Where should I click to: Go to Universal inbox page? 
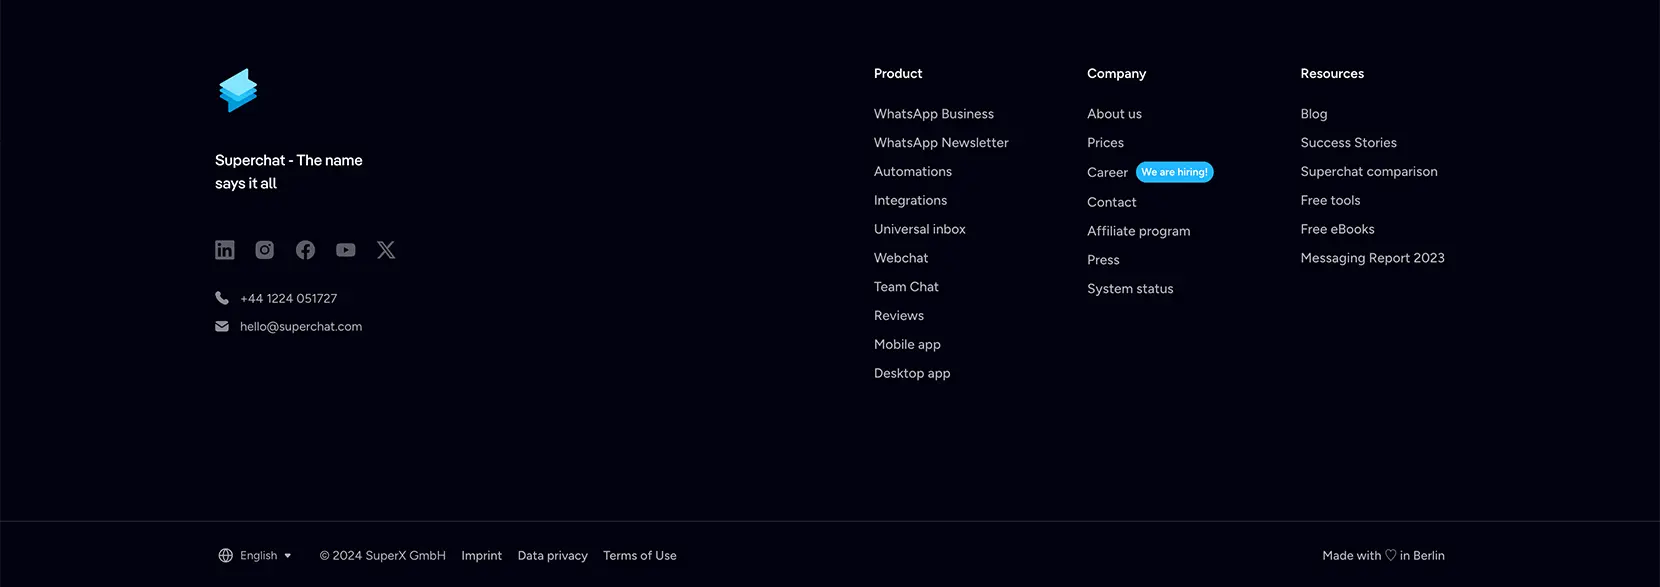click(920, 229)
